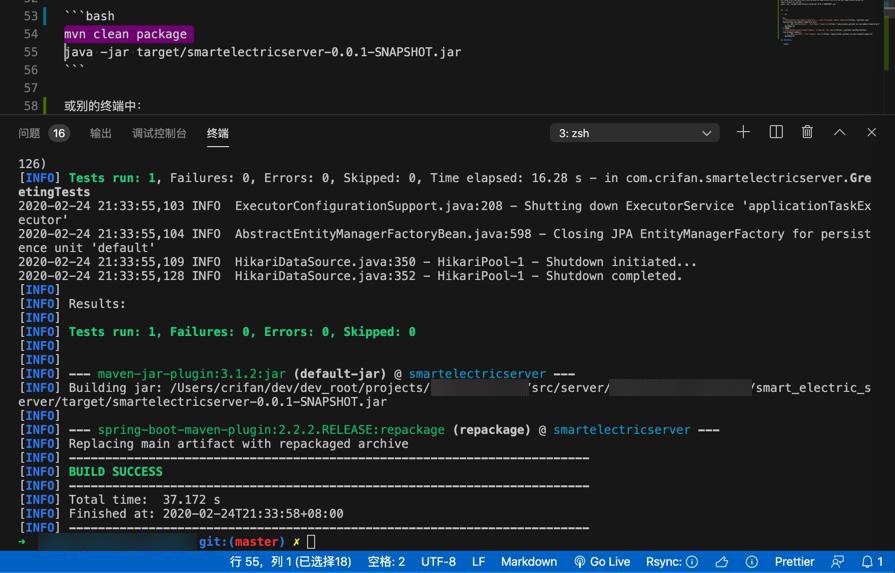Click editor line 'mvn clean package'
Image resolution: width=895 pixels, height=573 pixels.
point(126,34)
